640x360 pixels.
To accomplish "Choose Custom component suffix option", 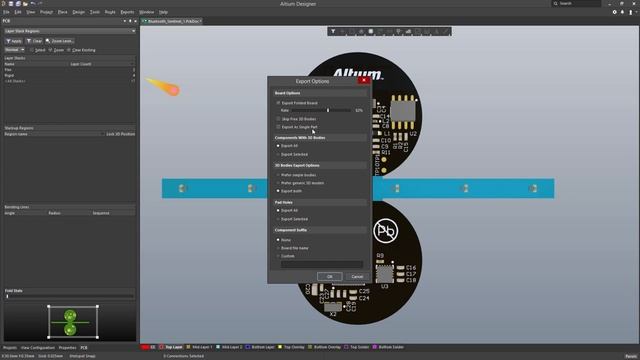I will point(278,256).
